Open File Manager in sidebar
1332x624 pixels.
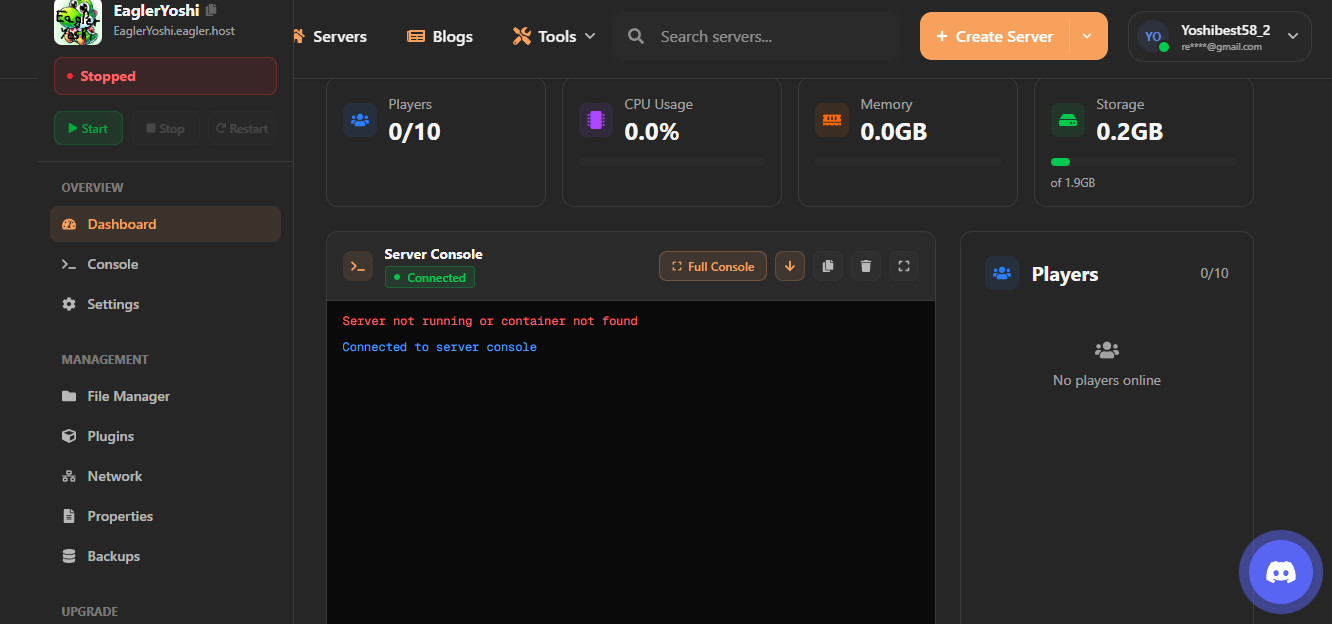pyautogui.click(x=128, y=396)
